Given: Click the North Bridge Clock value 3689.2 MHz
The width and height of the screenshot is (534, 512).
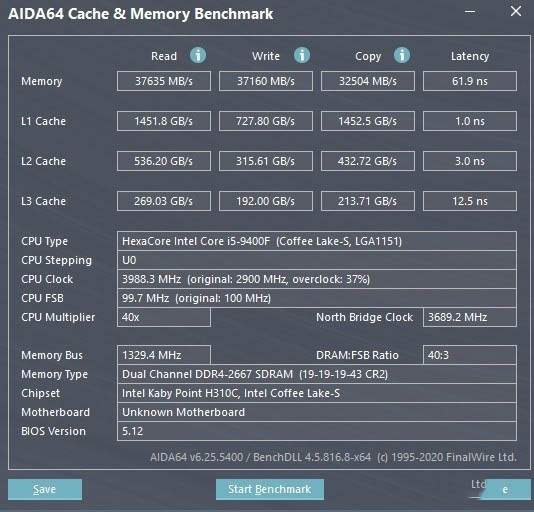Looking at the screenshot, I should [x=470, y=317].
